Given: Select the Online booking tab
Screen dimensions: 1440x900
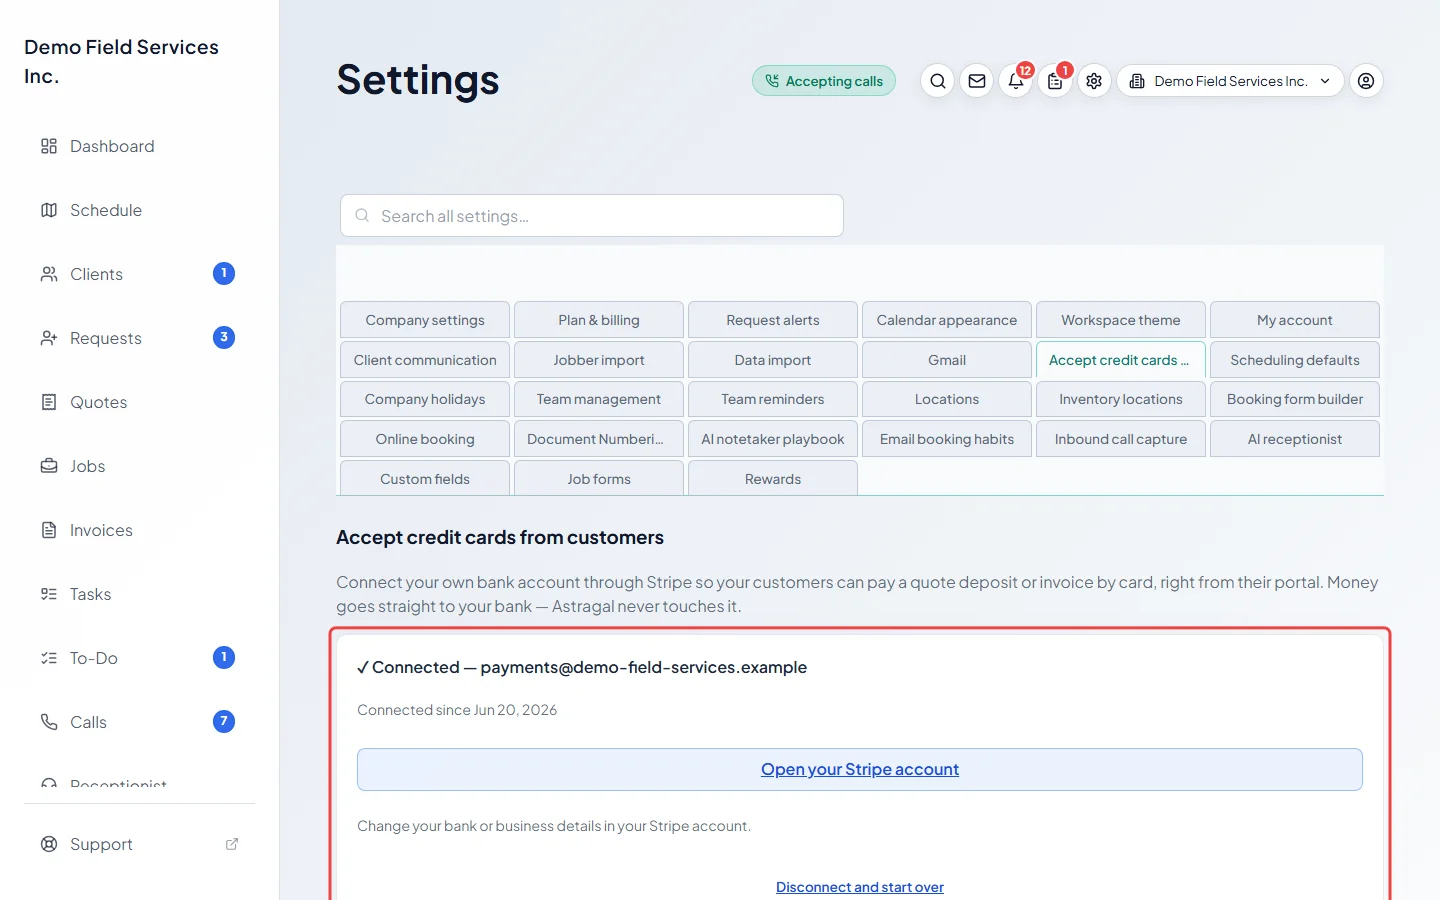Looking at the screenshot, I should tap(425, 439).
